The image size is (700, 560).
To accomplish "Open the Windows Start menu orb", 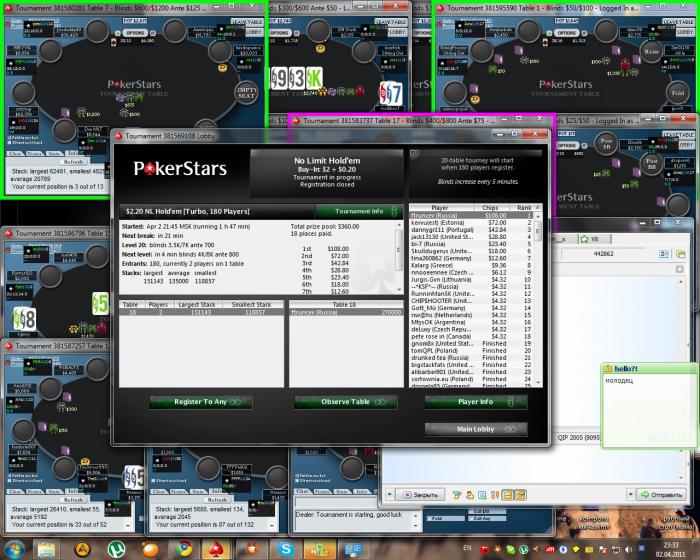I will tap(14, 549).
